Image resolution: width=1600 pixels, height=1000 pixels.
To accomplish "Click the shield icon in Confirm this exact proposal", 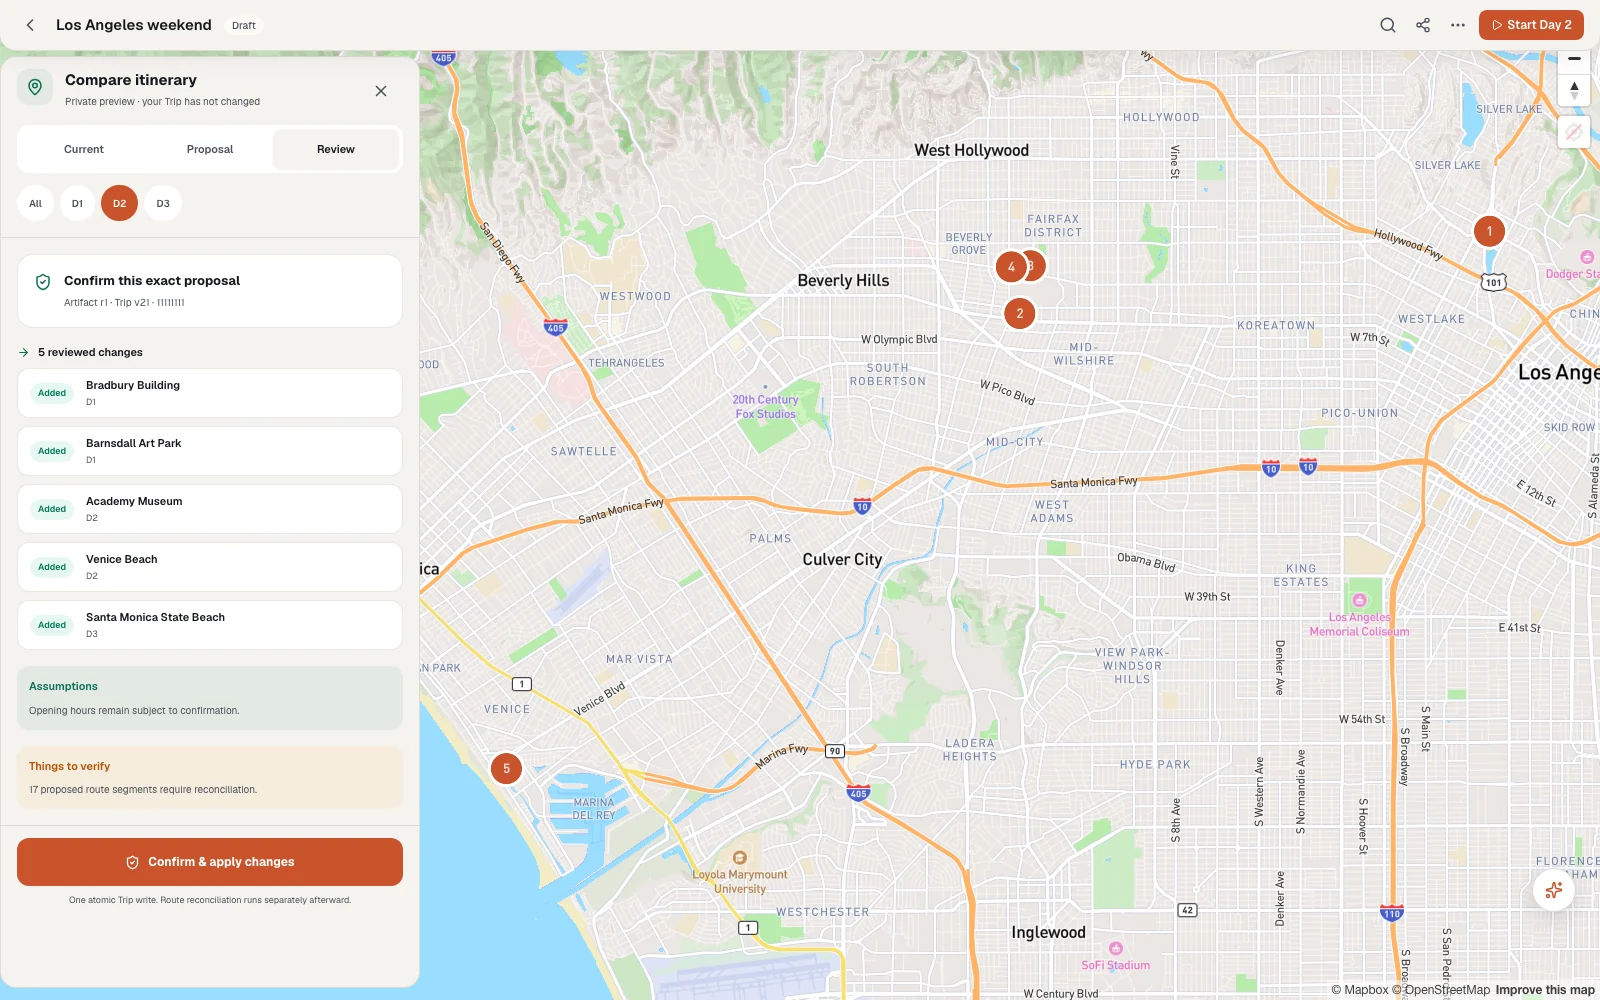I will tap(43, 282).
